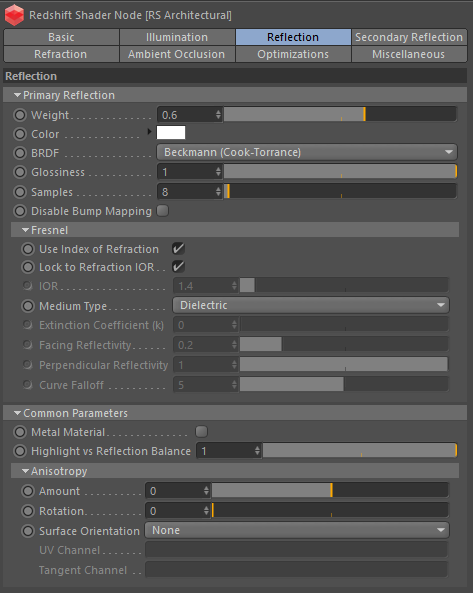Screen dimensions: 473x593
Task: Click the Highlight vs Reflection Balance animation circle
Action: [x=20, y=451]
